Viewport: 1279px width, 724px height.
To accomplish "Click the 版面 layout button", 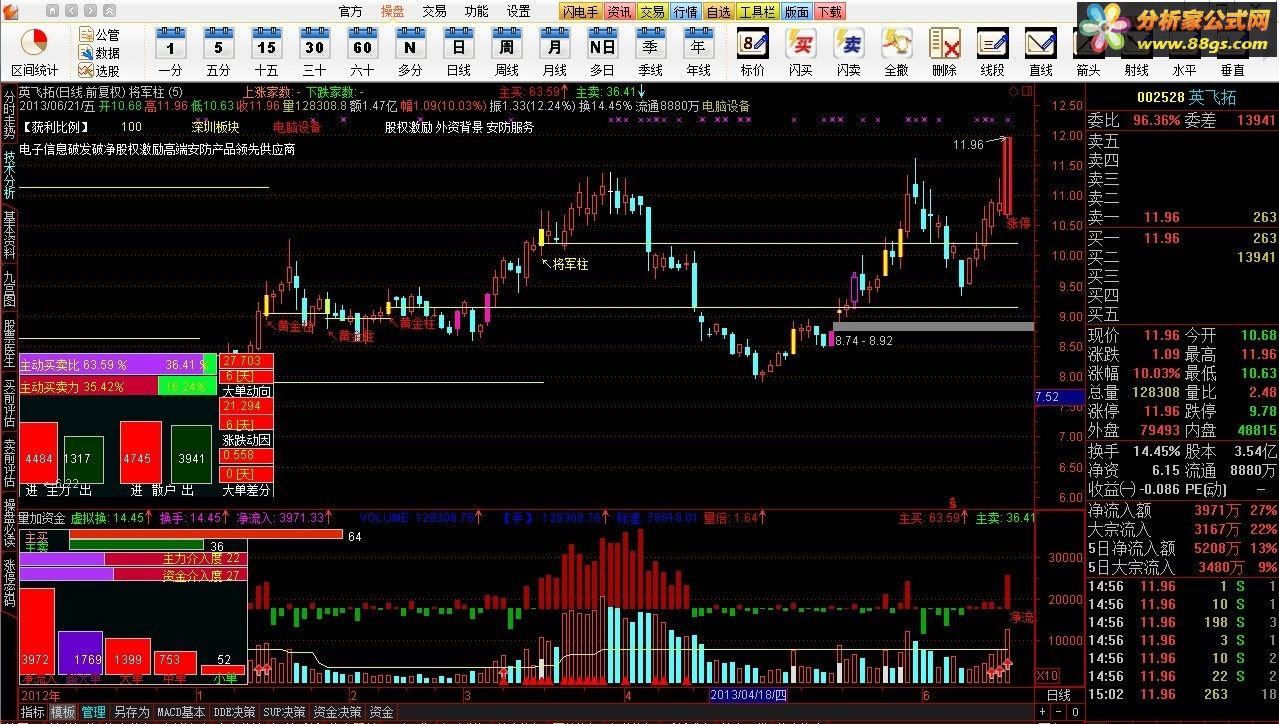I will (x=796, y=12).
